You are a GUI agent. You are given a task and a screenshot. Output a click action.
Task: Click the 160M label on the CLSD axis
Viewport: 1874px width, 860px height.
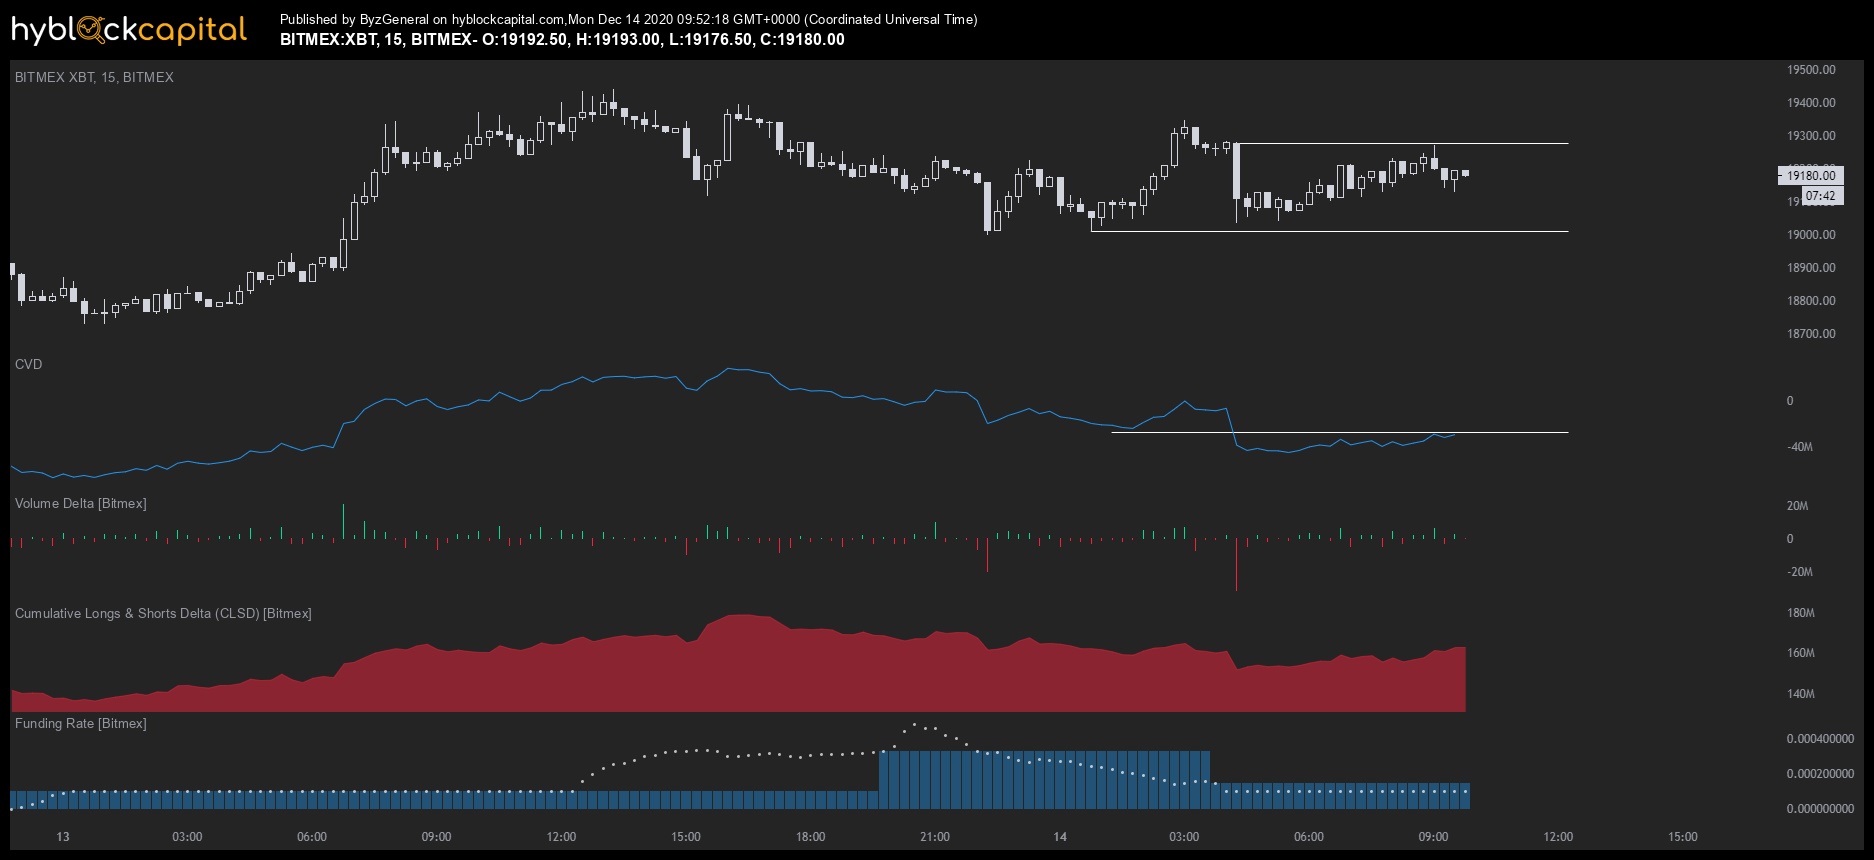[1800, 653]
